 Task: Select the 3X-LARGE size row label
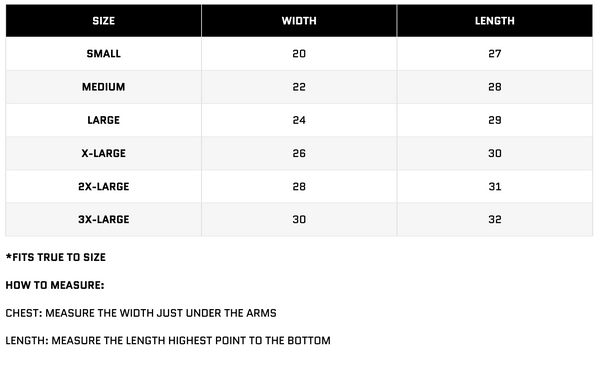tap(104, 219)
